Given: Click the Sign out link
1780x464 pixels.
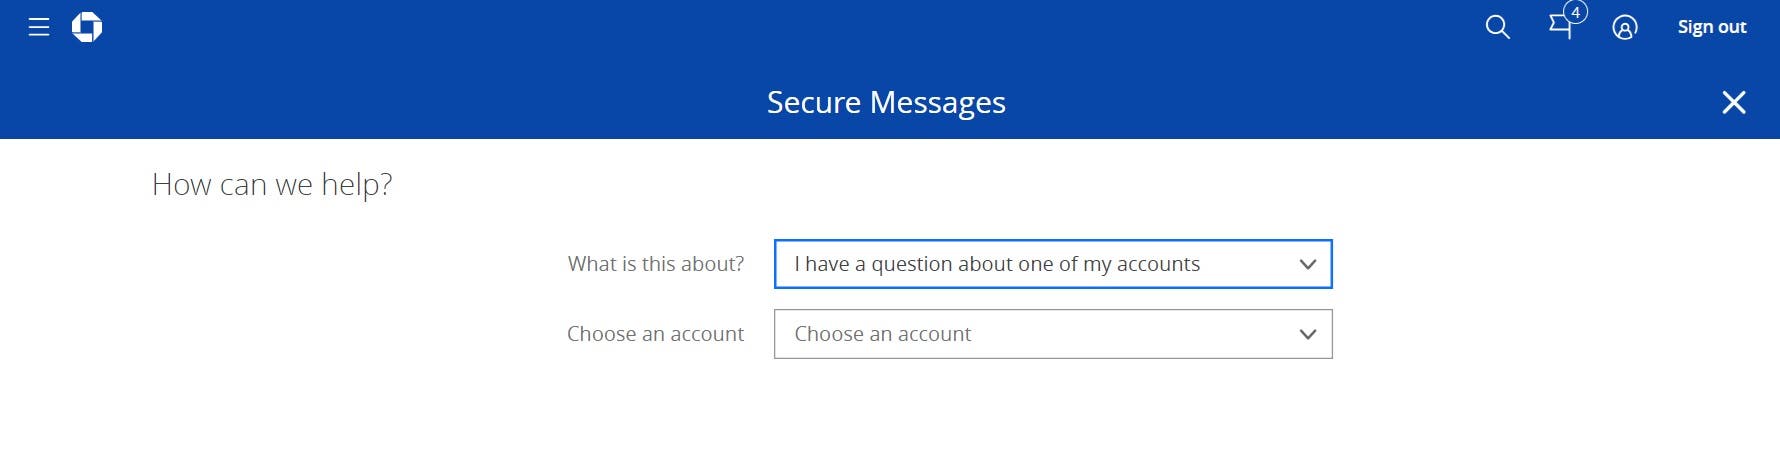Looking at the screenshot, I should (x=1712, y=27).
